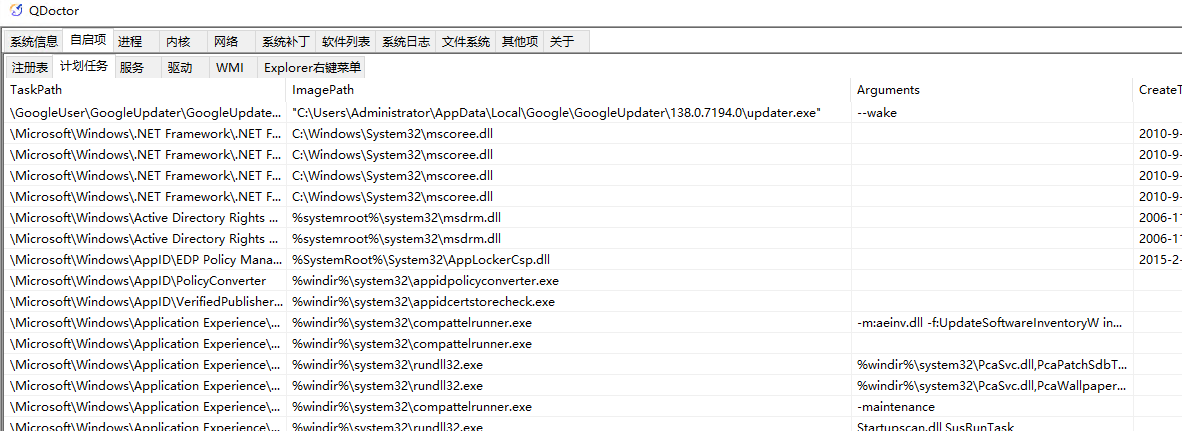
Task: Click the -m:aeinv.dll arguments cell
Action: [992, 323]
